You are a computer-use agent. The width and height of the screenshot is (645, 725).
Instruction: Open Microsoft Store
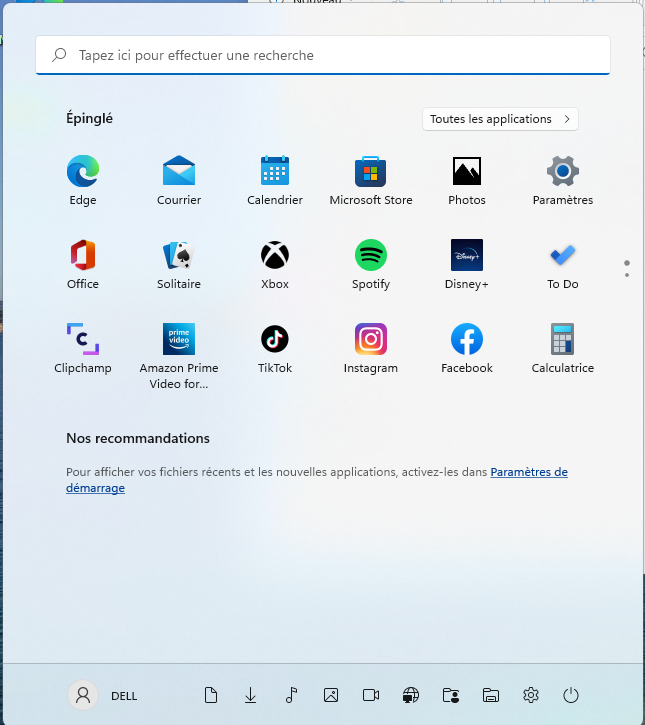click(x=370, y=180)
